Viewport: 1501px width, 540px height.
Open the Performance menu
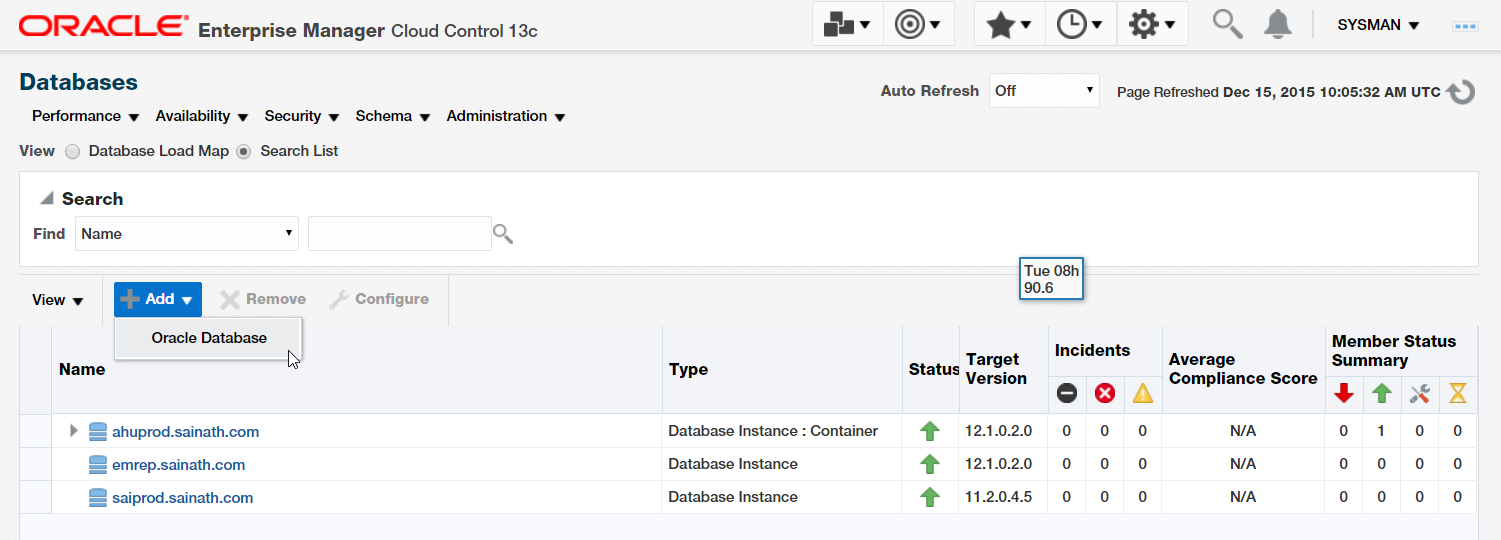point(85,116)
